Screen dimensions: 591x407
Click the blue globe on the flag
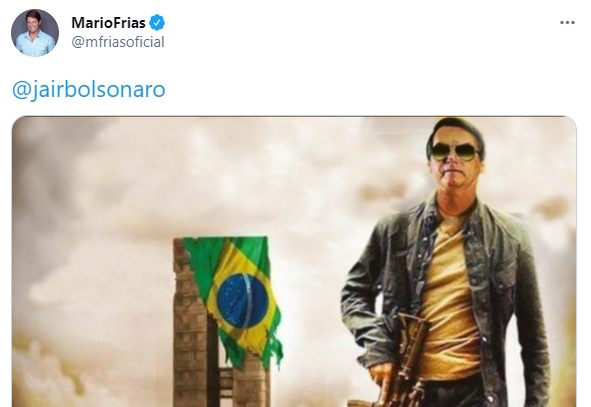click(x=242, y=301)
